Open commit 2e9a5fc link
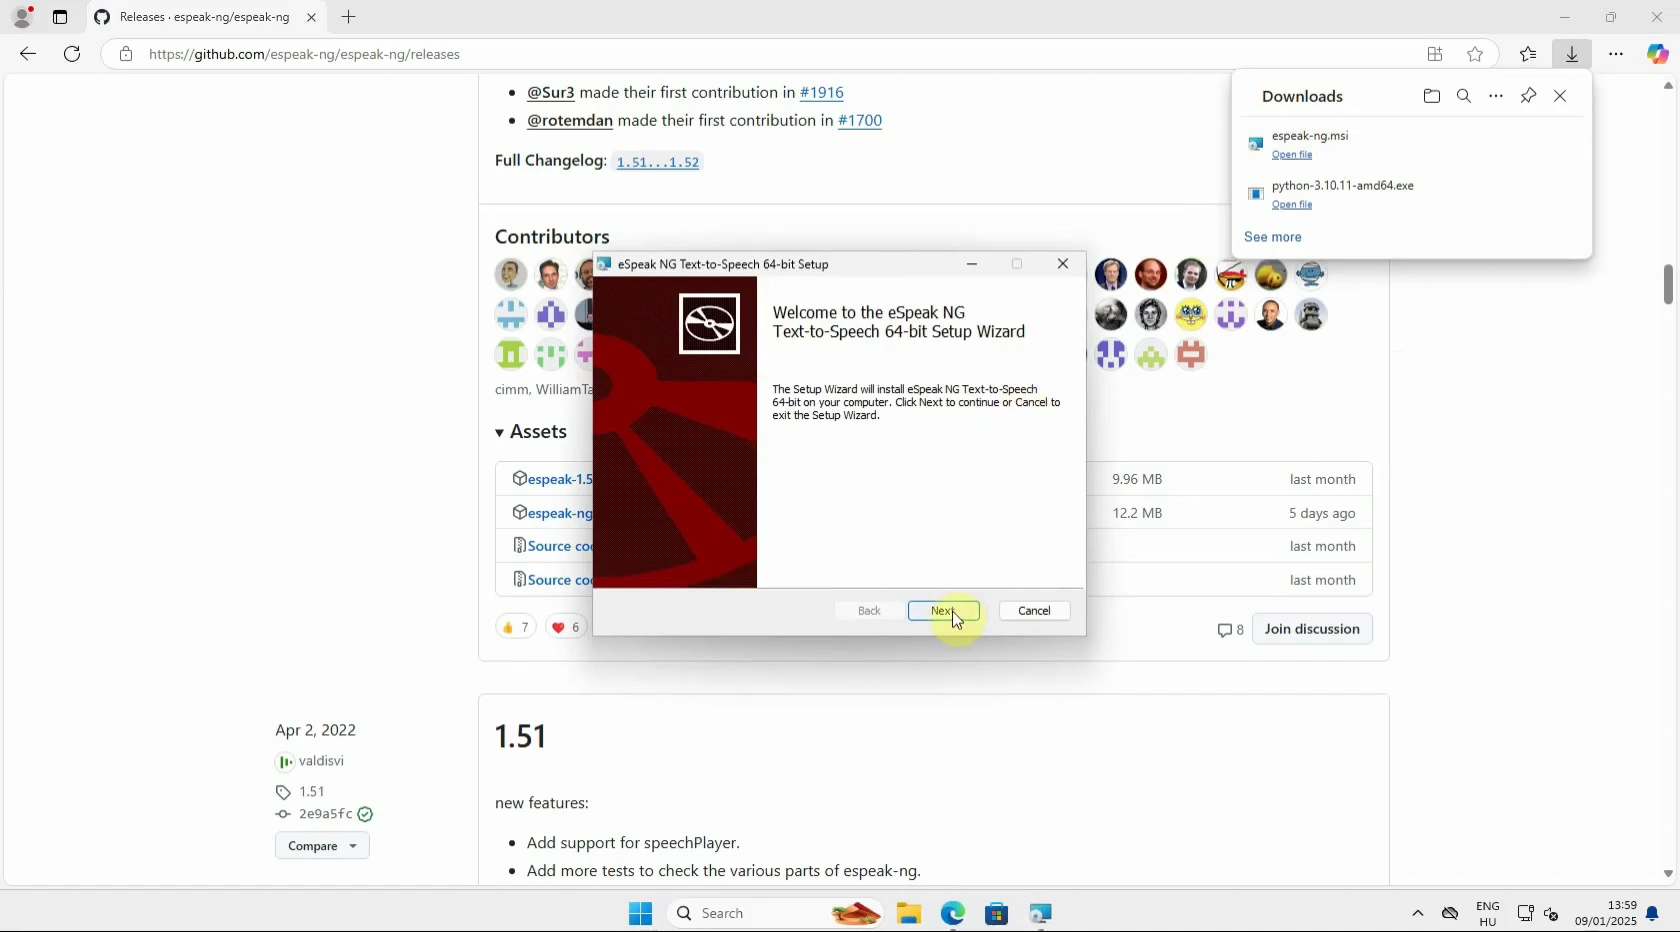The image size is (1680, 932). (x=325, y=814)
